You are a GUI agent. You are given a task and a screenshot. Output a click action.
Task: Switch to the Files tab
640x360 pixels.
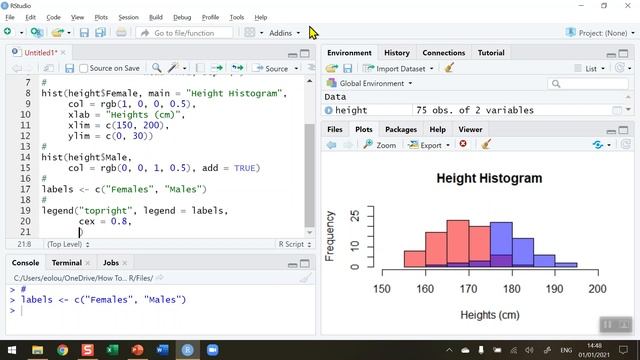coord(335,129)
